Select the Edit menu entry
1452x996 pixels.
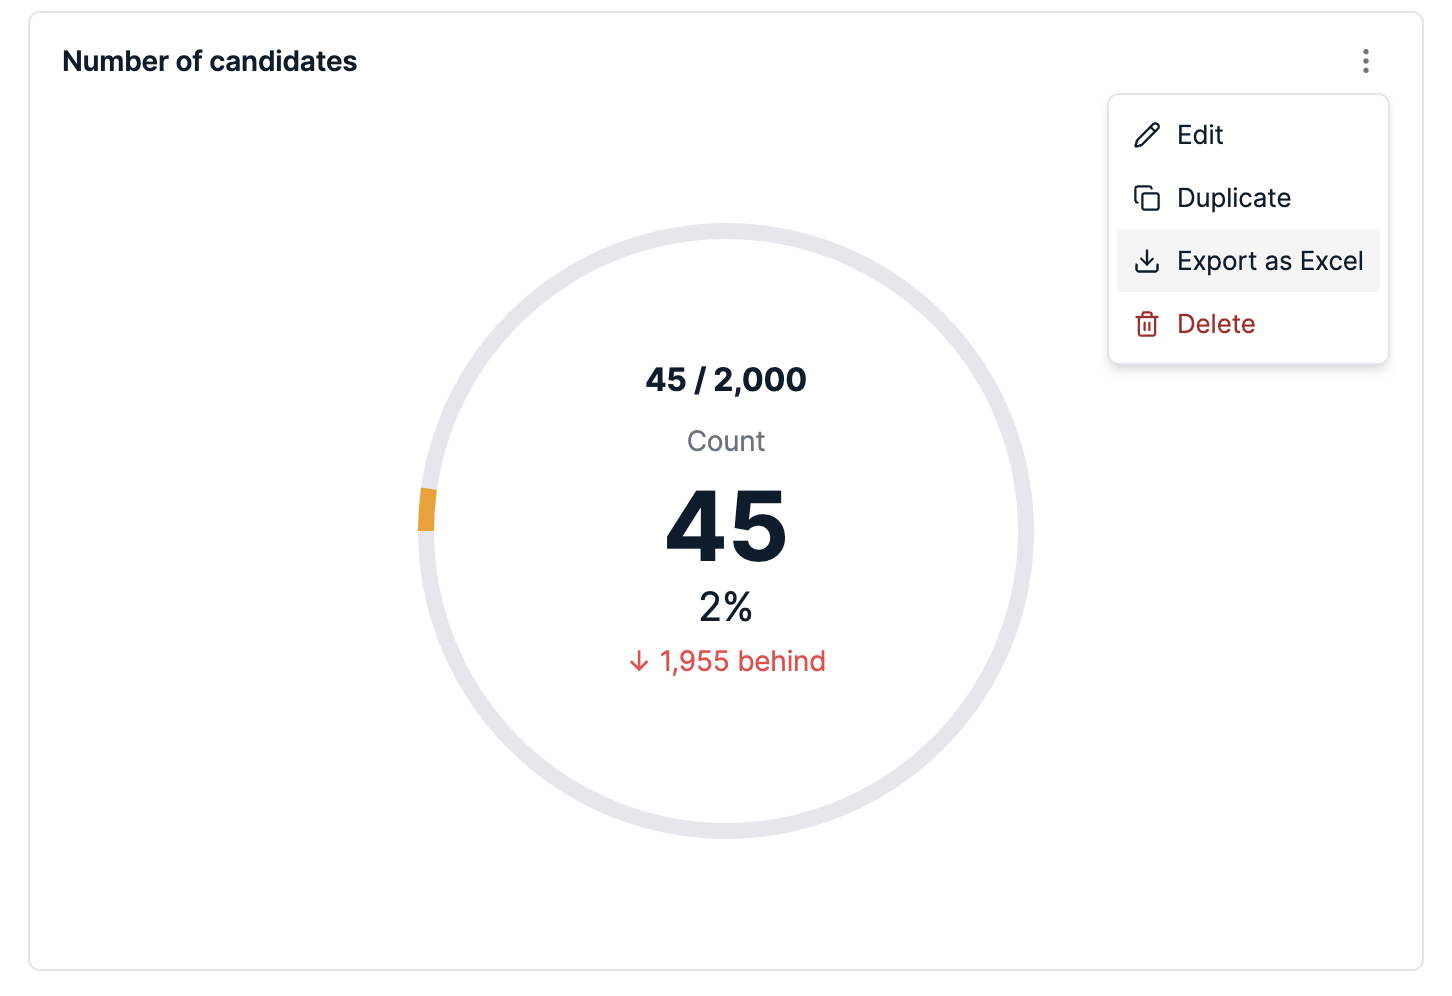click(1248, 135)
